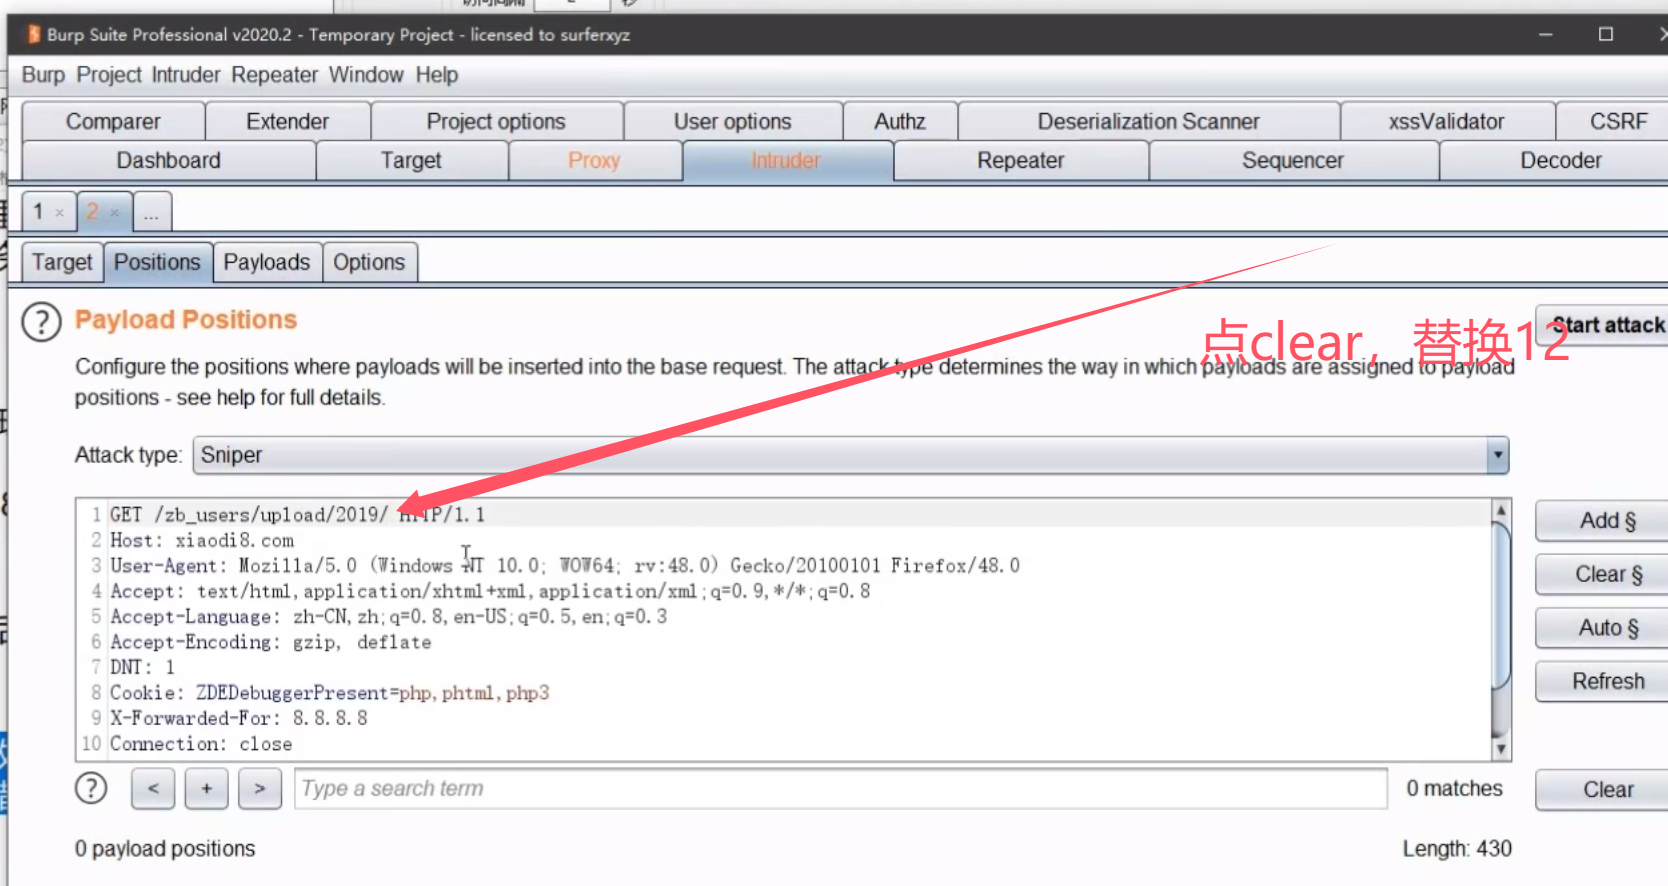Open the Deserialization Scanner tab
The height and width of the screenshot is (886, 1668).
point(1148,121)
